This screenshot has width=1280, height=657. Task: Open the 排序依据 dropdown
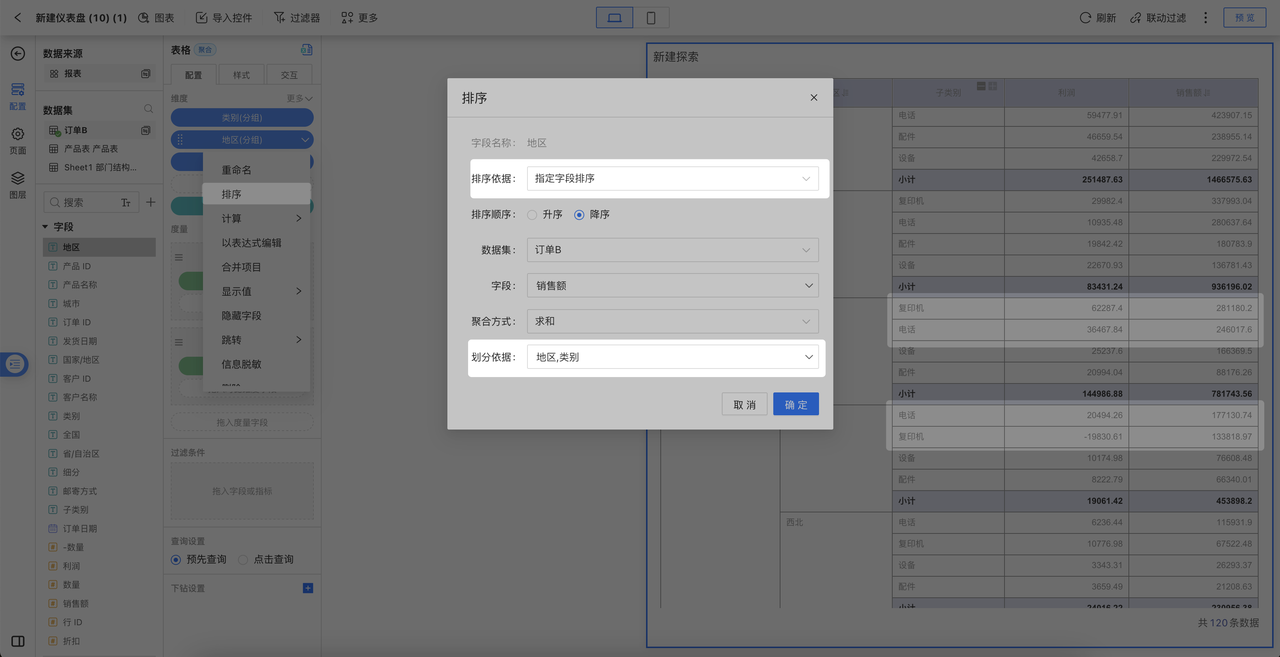pos(672,179)
